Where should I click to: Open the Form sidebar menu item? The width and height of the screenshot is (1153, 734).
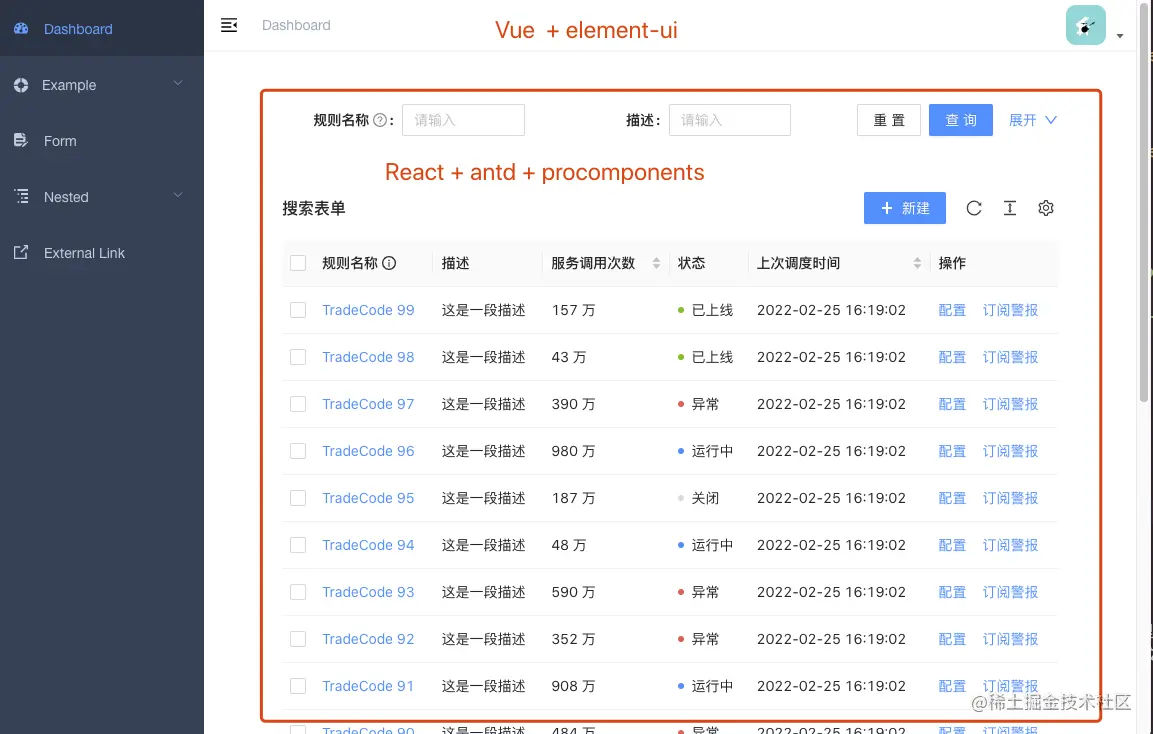101,140
